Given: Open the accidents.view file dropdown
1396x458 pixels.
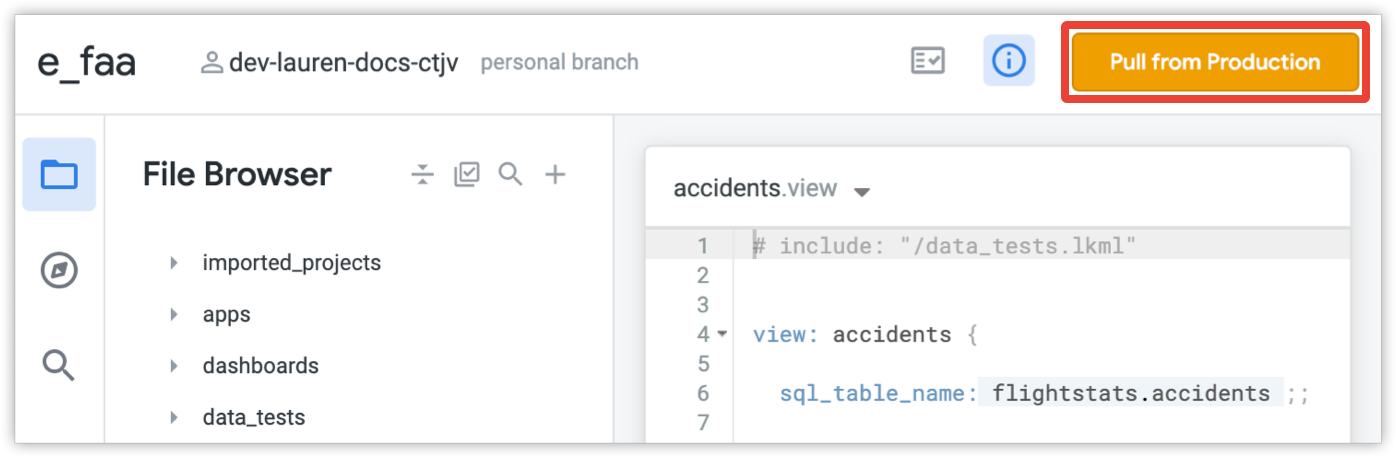Looking at the screenshot, I should click(x=862, y=191).
